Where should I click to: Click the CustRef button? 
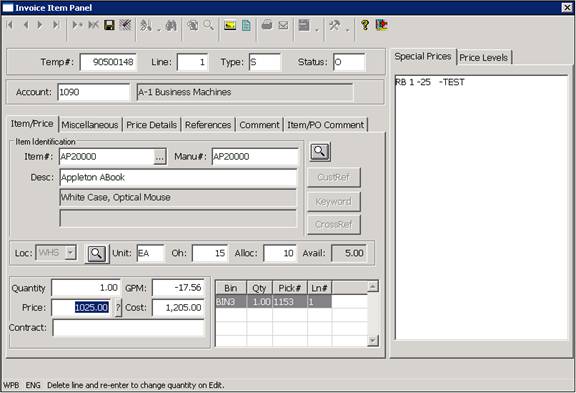pos(334,177)
